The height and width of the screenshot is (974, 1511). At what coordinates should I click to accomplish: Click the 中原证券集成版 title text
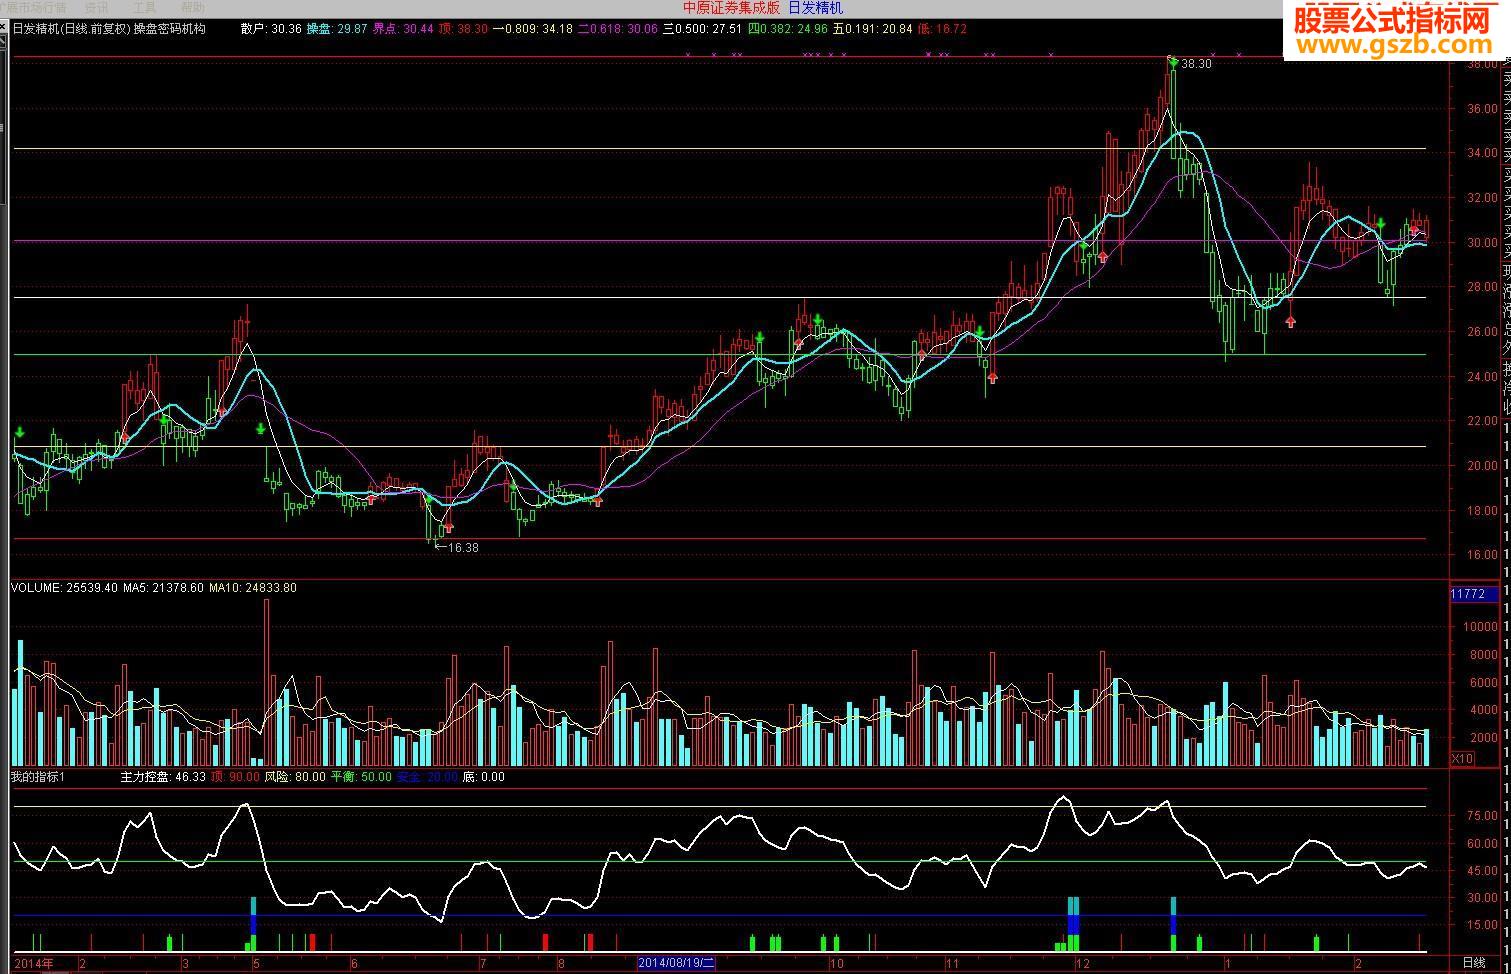pos(731,8)
